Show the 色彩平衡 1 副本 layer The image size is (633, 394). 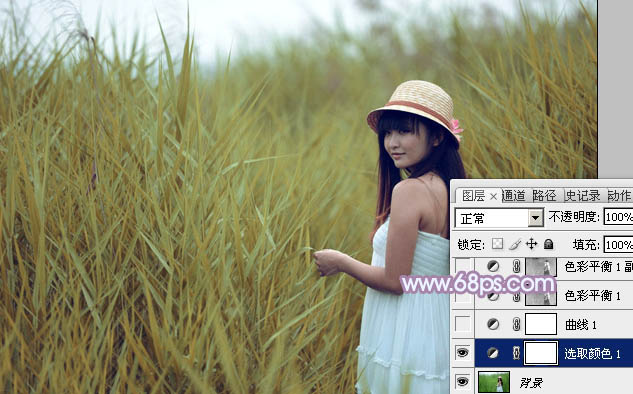[x=463, y=266]
